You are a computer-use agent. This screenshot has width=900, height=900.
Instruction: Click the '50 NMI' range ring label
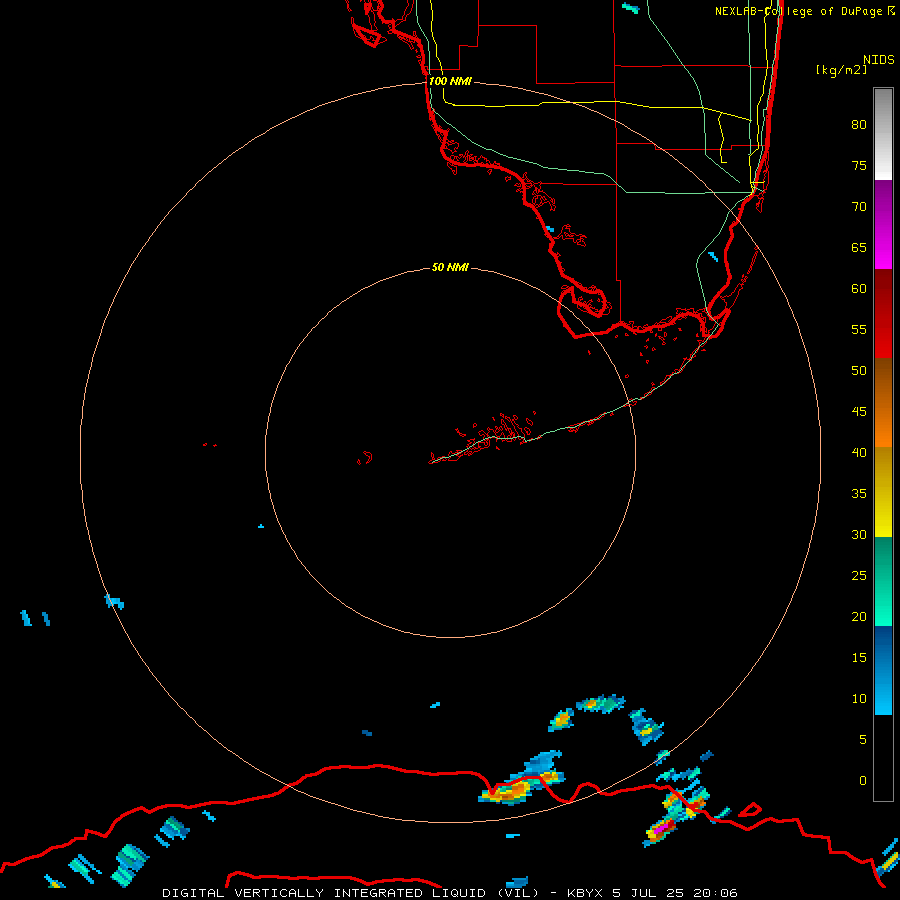[x=450, y=267]
